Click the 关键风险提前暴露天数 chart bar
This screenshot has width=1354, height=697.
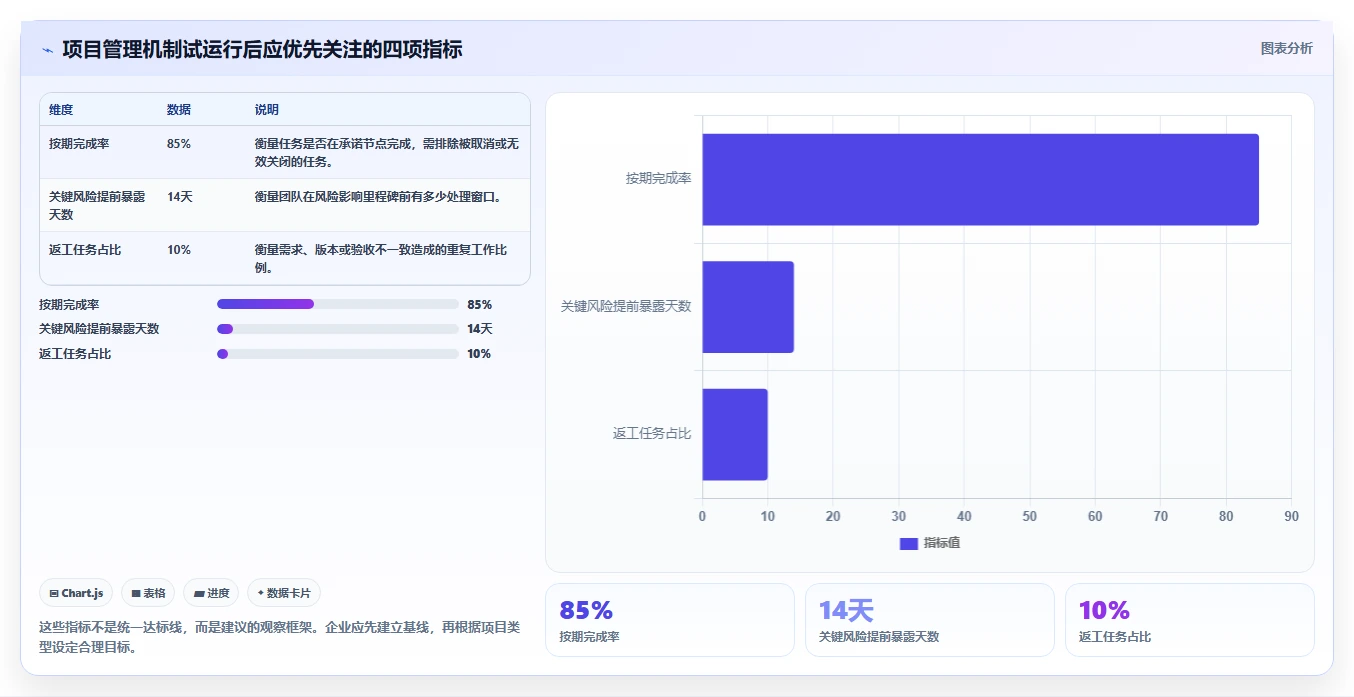coord(748,307)
